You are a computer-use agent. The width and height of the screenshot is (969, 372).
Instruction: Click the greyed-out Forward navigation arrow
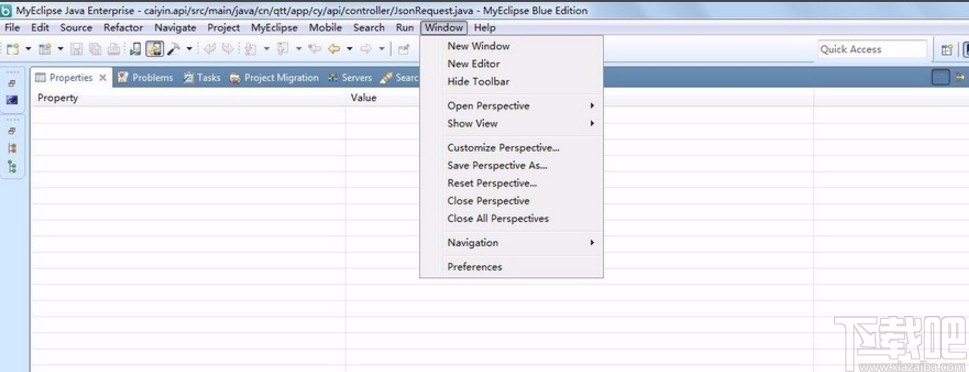[366, 49]
